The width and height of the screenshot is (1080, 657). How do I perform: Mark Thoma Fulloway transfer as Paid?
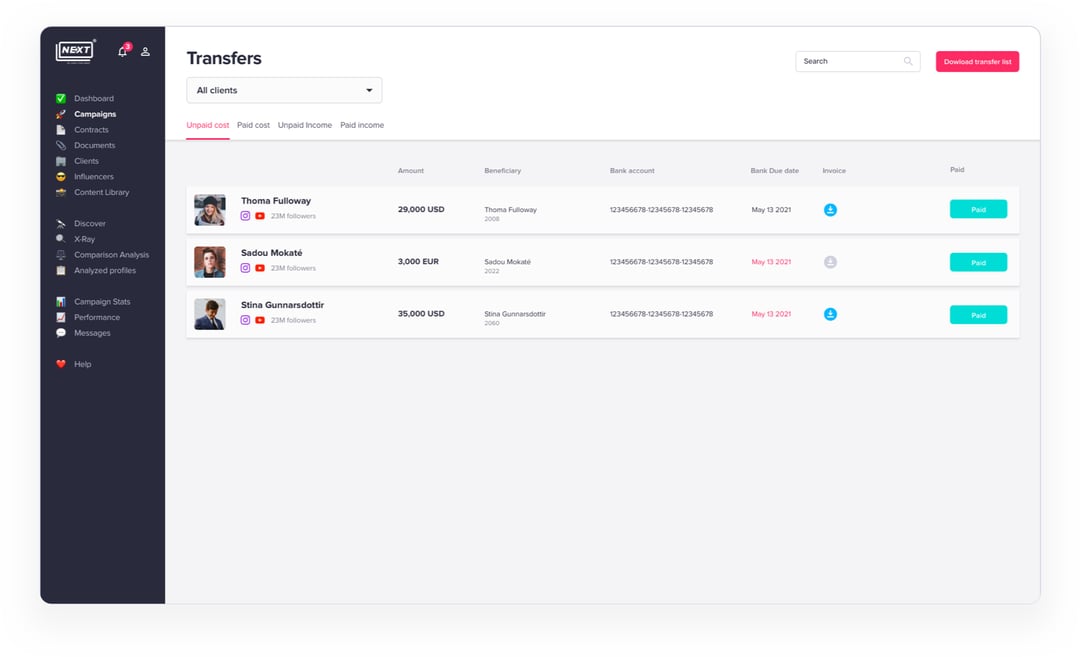978,210
